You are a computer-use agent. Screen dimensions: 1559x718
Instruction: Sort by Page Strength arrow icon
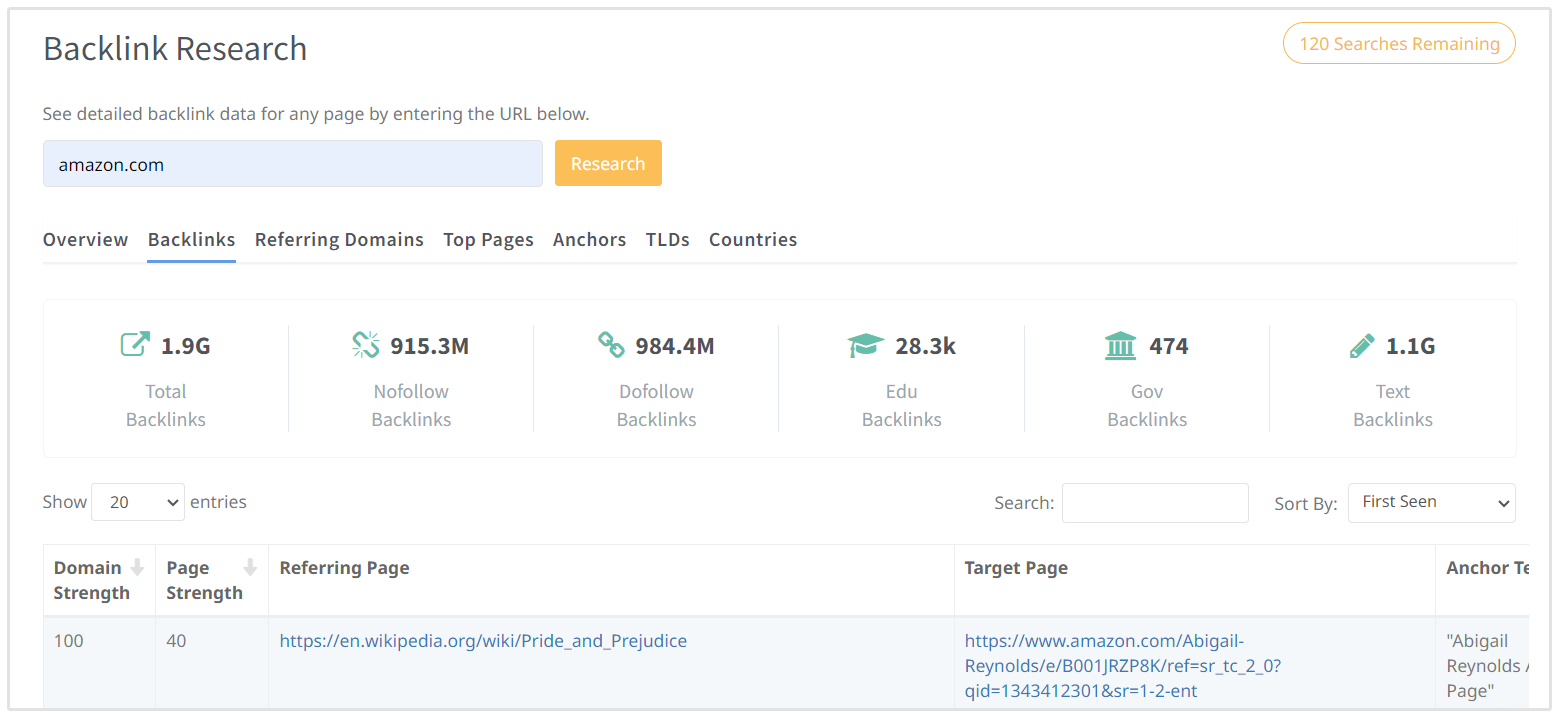tap(250, 568)
